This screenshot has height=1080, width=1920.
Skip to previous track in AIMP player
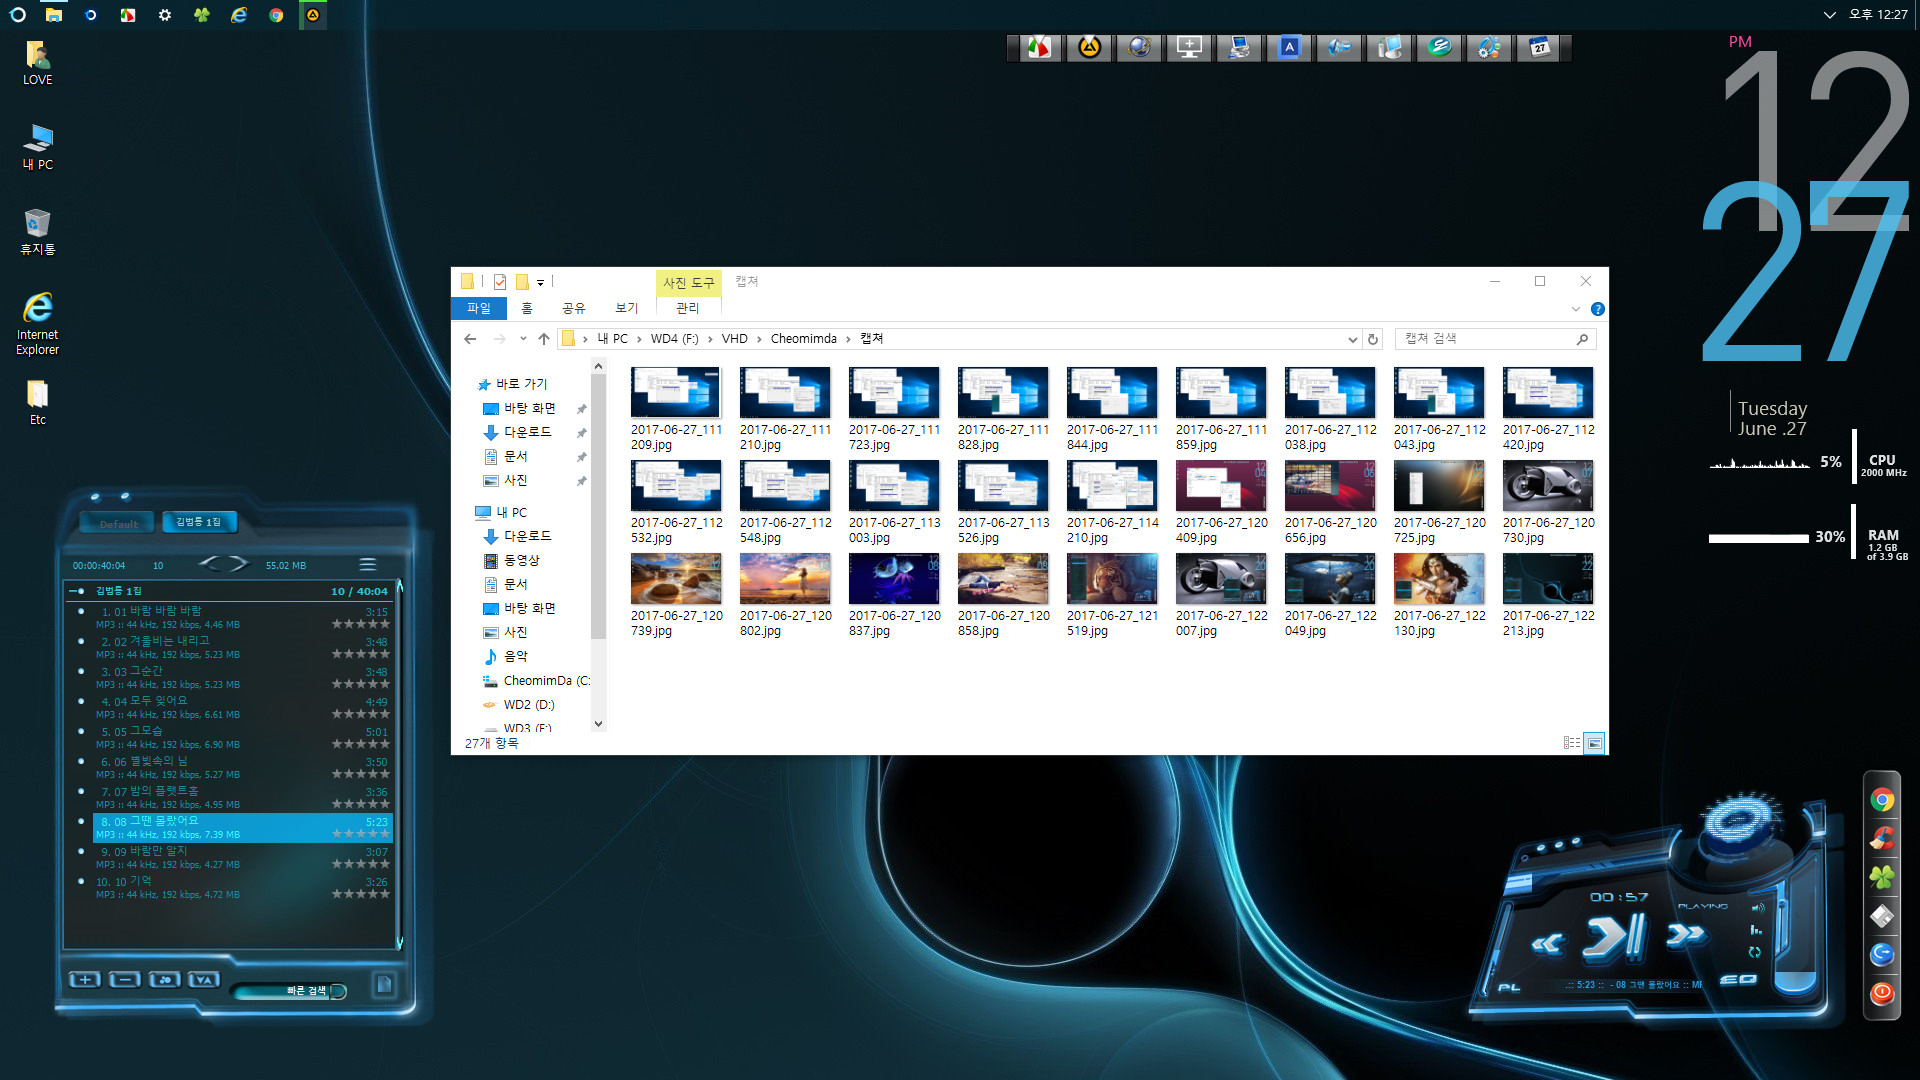pos(1547,943)
